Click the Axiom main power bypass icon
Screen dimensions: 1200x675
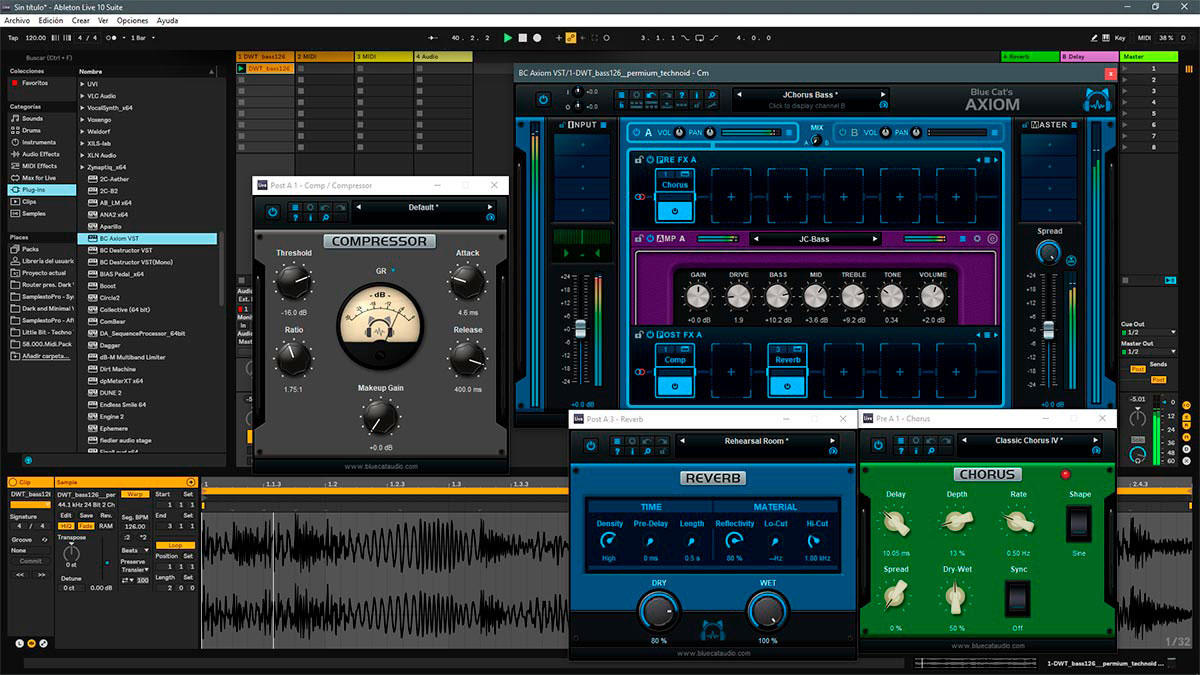(543, 99)
